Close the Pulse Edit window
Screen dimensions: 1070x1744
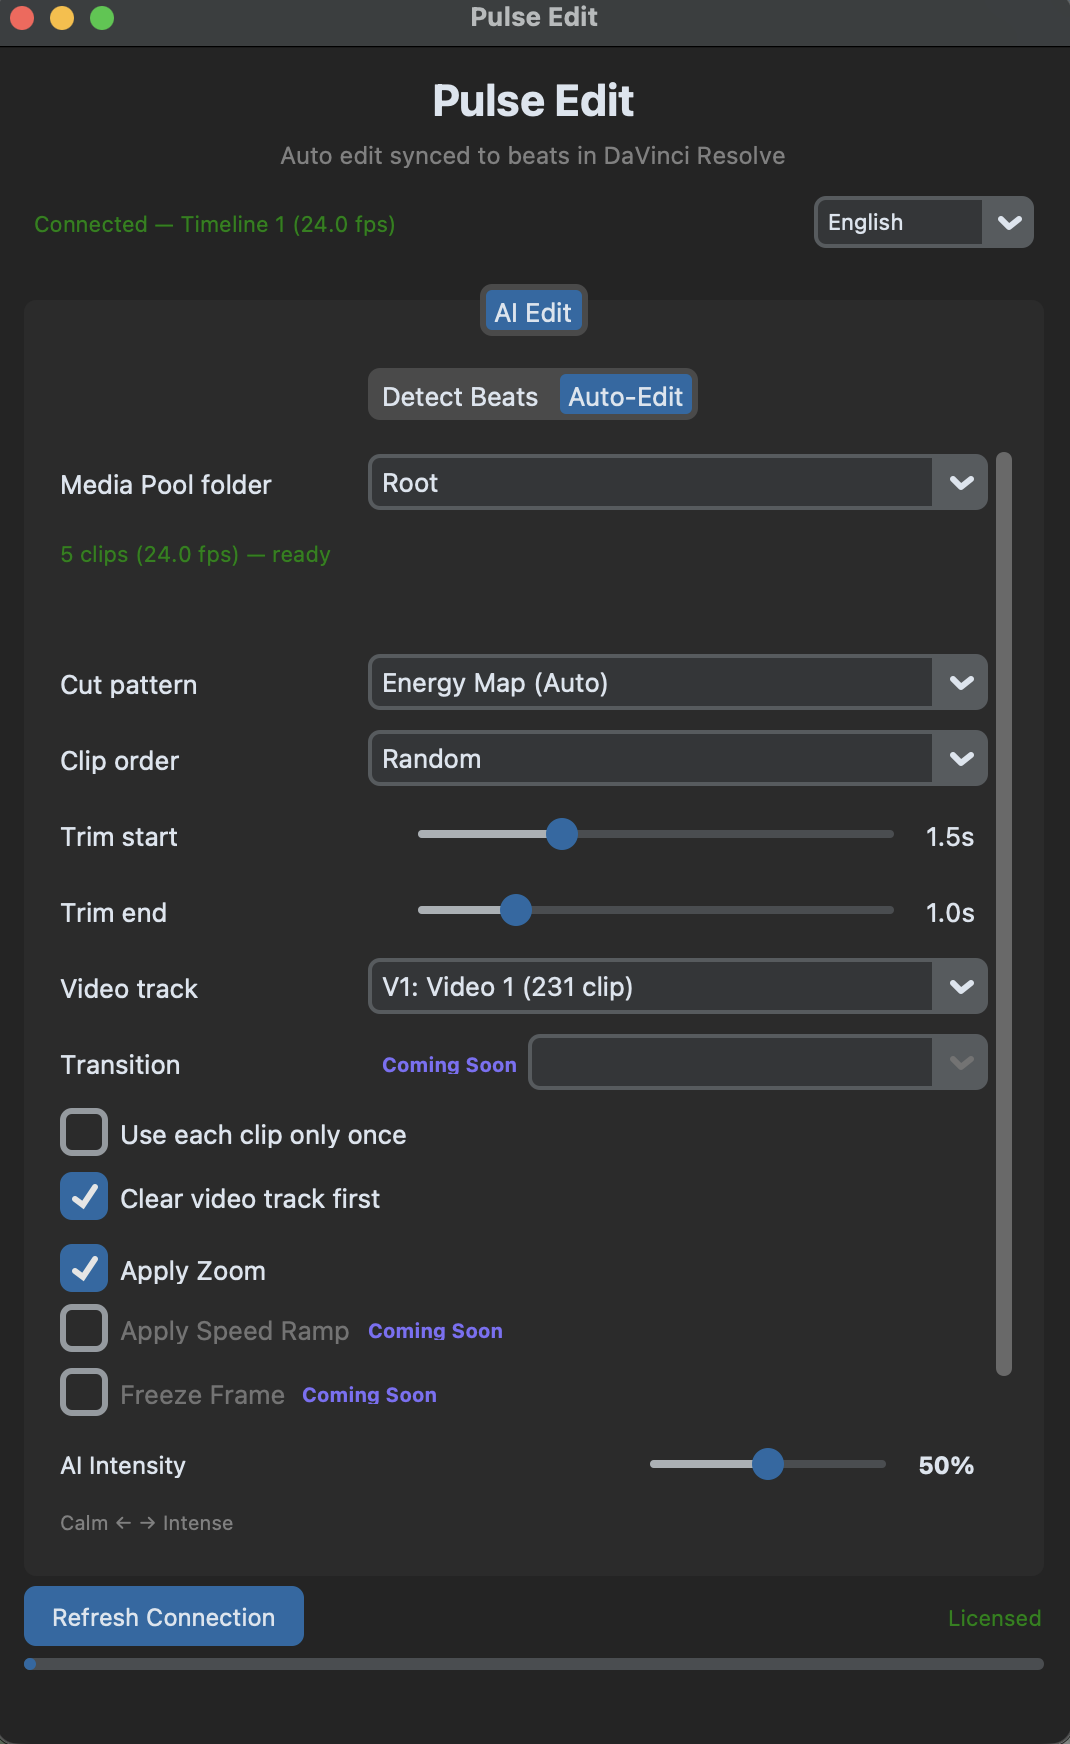[22, 18]
